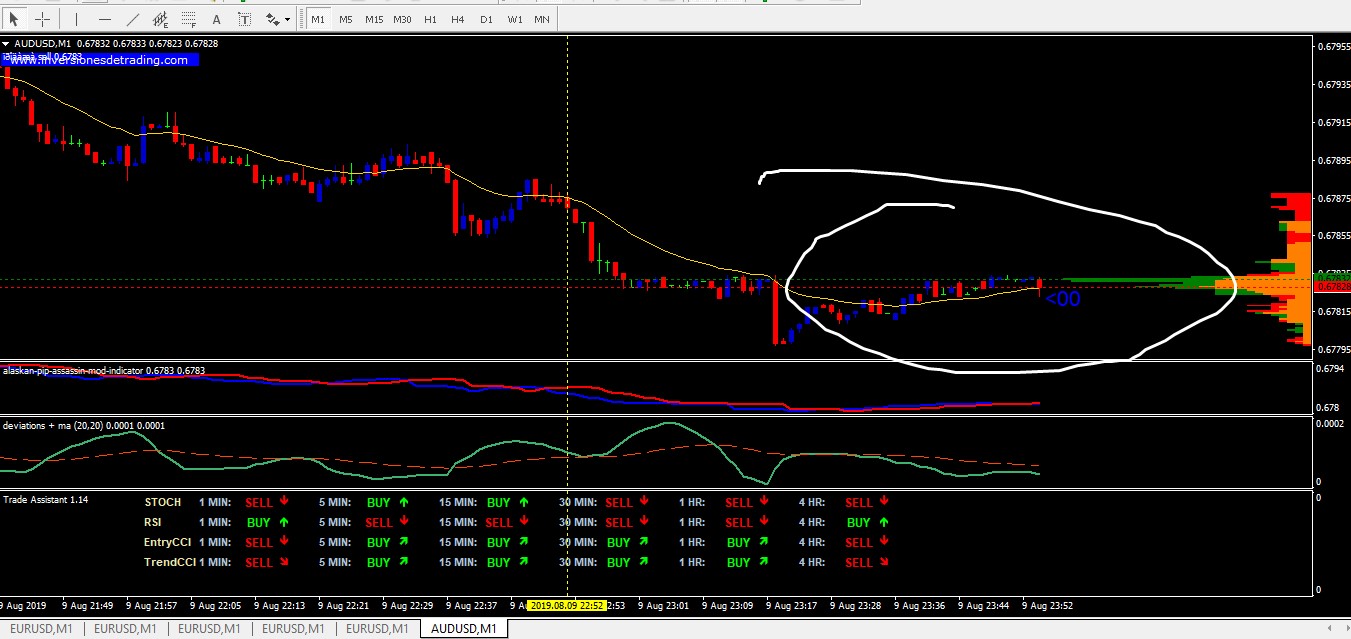
Task: Click RSI 4 HR BUY signal
Action: [867, 523]
